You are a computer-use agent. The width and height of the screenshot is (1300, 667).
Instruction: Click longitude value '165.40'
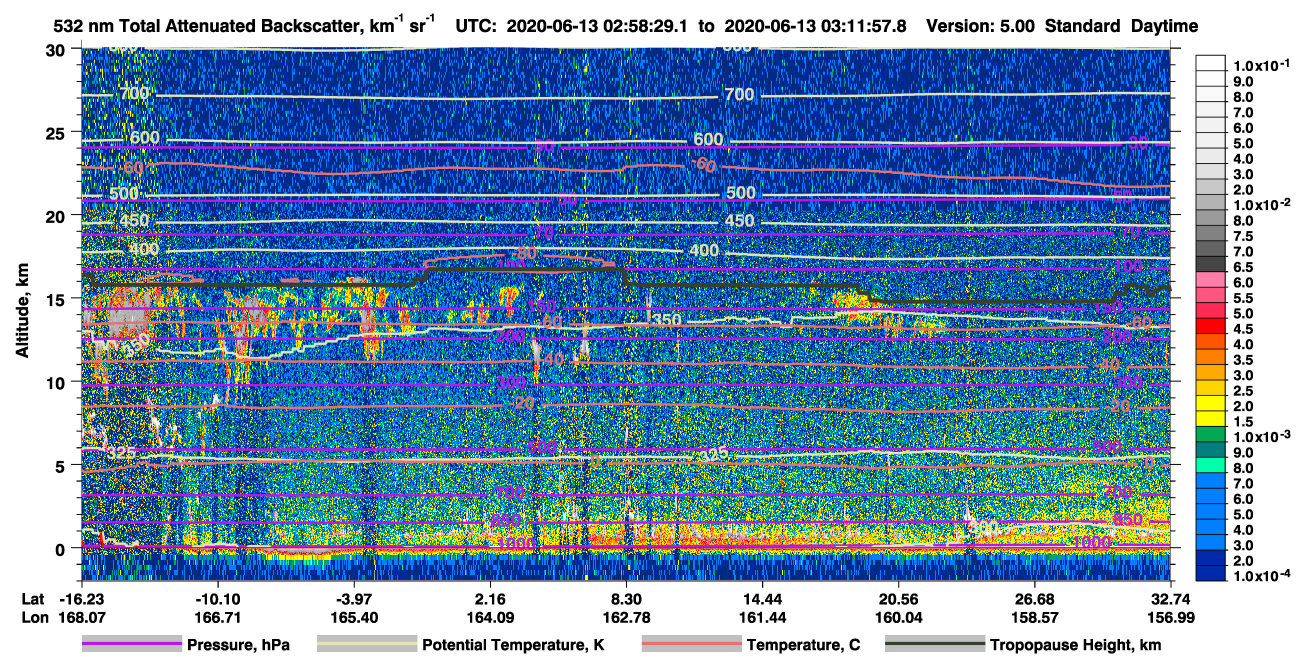click(354, 616)
